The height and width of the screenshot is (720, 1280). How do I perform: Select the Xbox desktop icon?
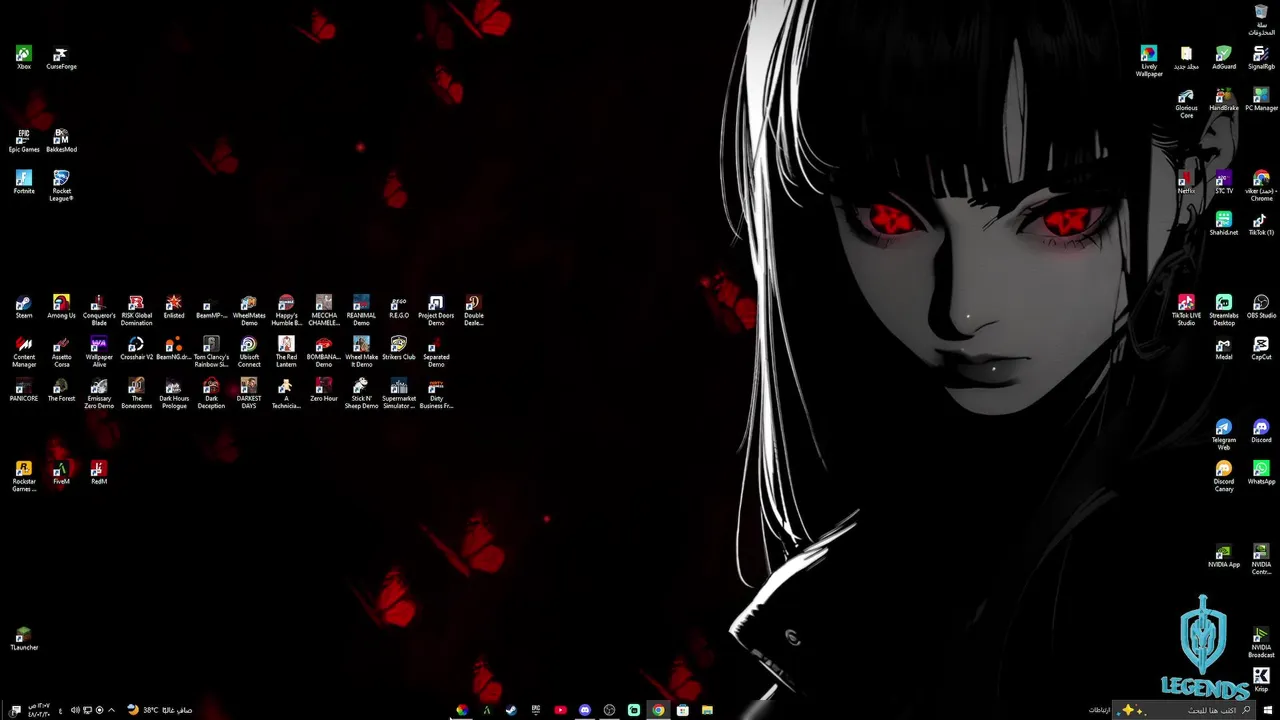(x=24, y=59)
